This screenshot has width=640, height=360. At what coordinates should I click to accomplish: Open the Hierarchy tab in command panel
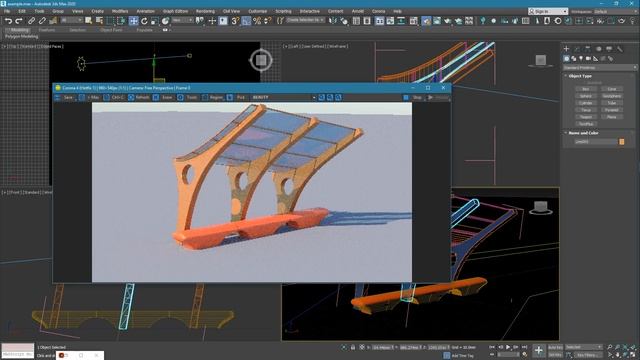[x=588, y=49]
